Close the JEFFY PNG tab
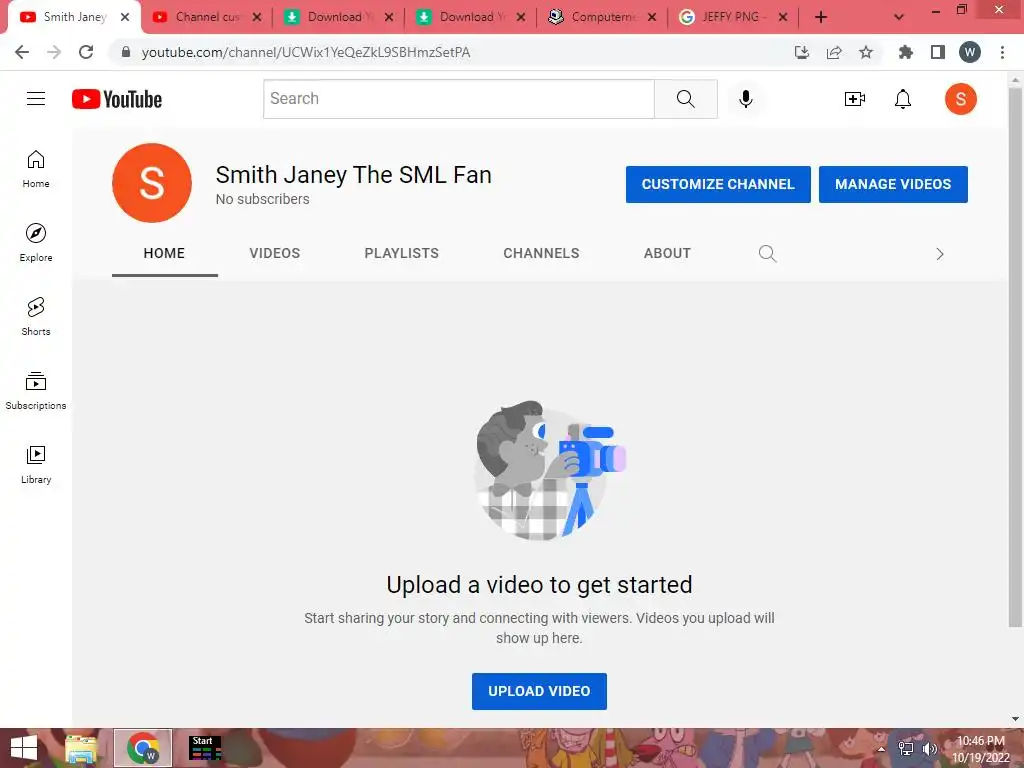The width and height of the screenshot is (1024, 768). [x=783, y=17]
